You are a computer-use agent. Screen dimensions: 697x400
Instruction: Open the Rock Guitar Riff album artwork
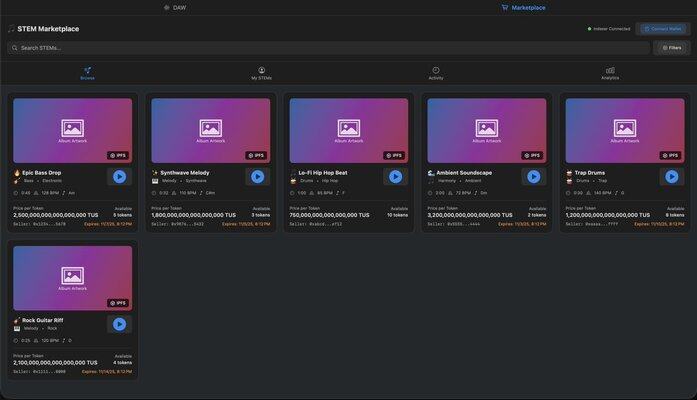tap(72, 277)
